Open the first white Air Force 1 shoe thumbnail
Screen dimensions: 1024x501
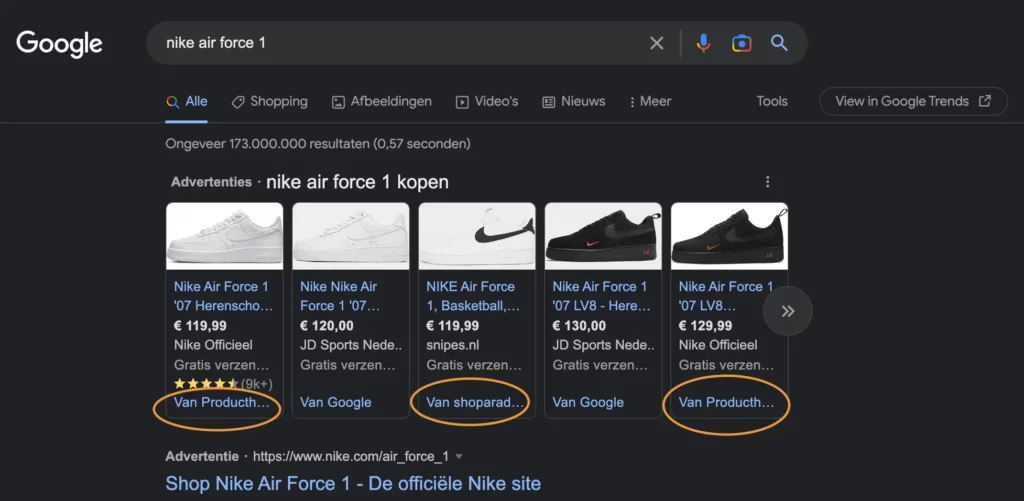pyautogui.click(x=225, y=236)
